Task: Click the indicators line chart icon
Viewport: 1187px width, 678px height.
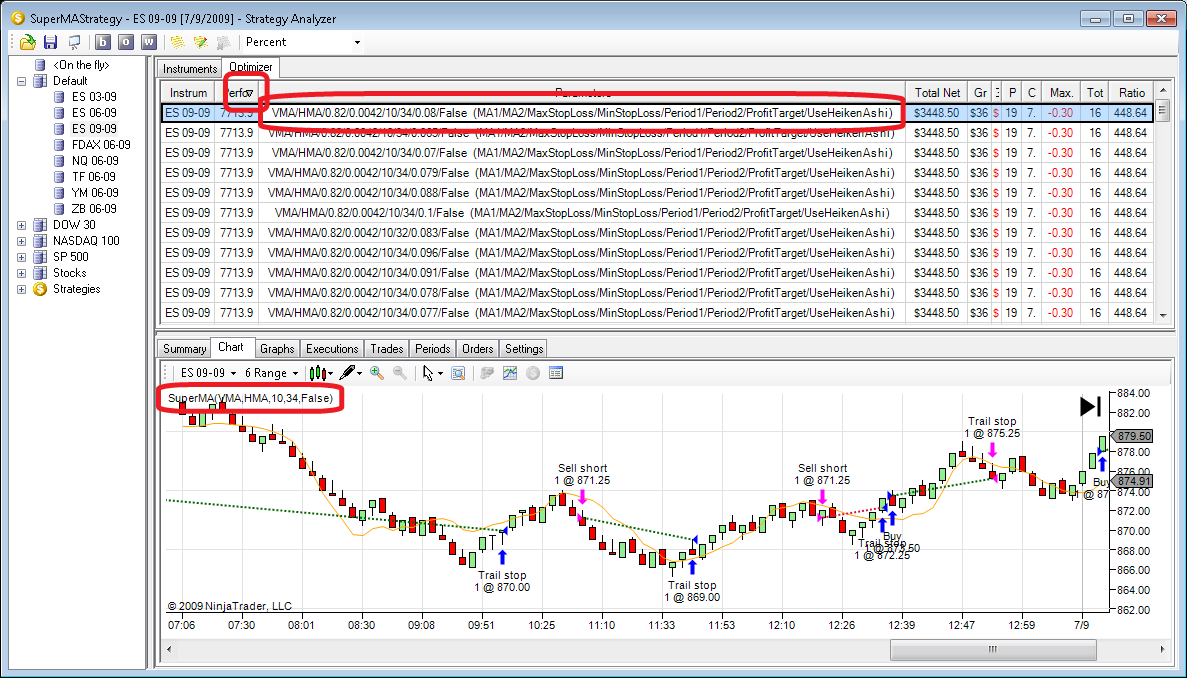Action: click(x=510, y=373)
